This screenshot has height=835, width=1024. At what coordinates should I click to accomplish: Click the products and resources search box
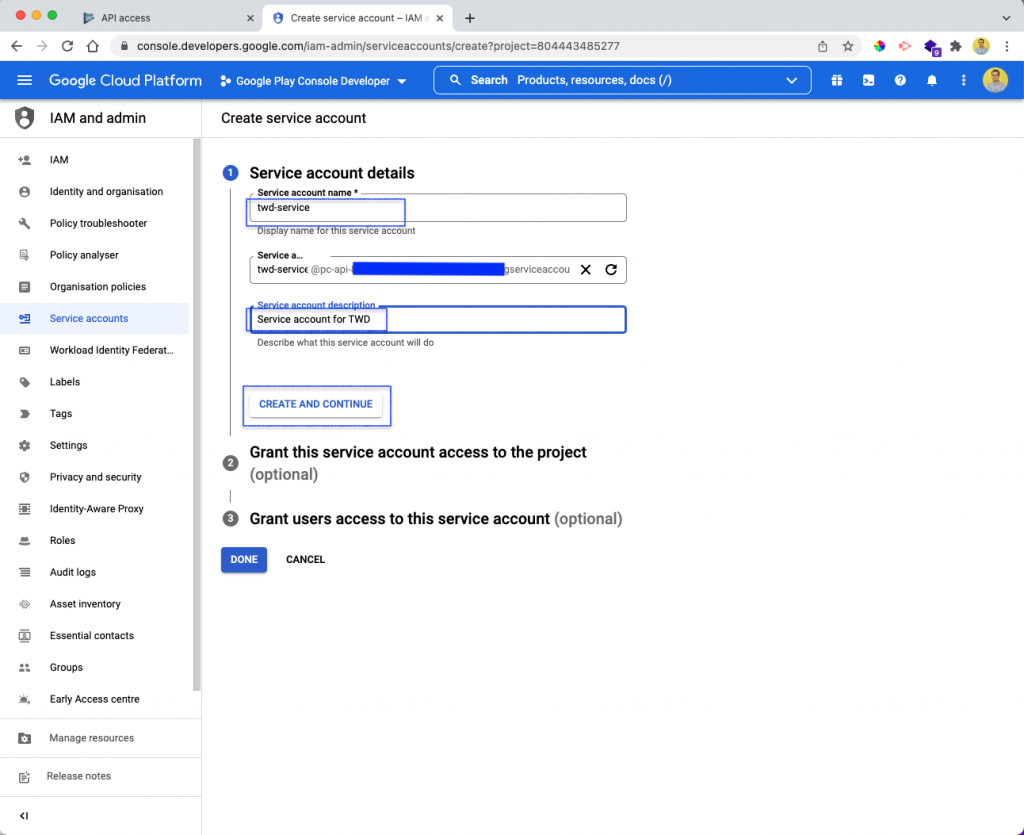point(622,80)
